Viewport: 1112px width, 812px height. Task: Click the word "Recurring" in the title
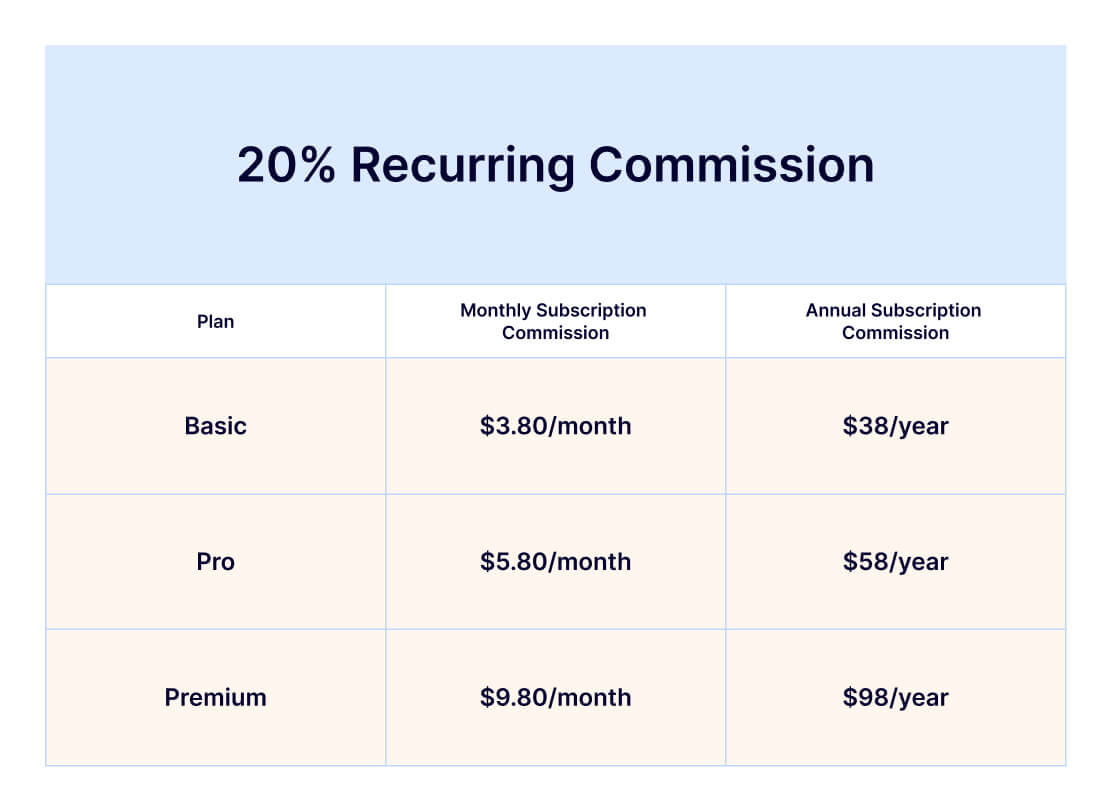(x=461, y=165)
